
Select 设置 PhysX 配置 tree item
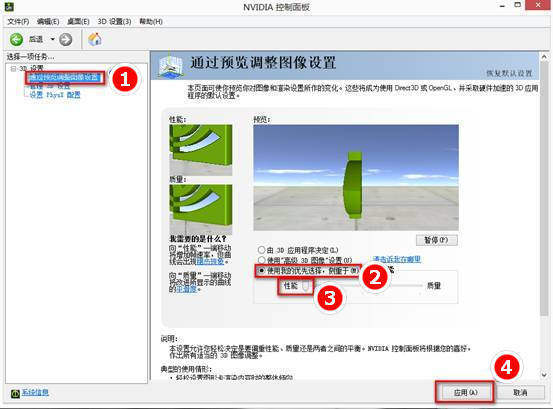pos(55,95)
